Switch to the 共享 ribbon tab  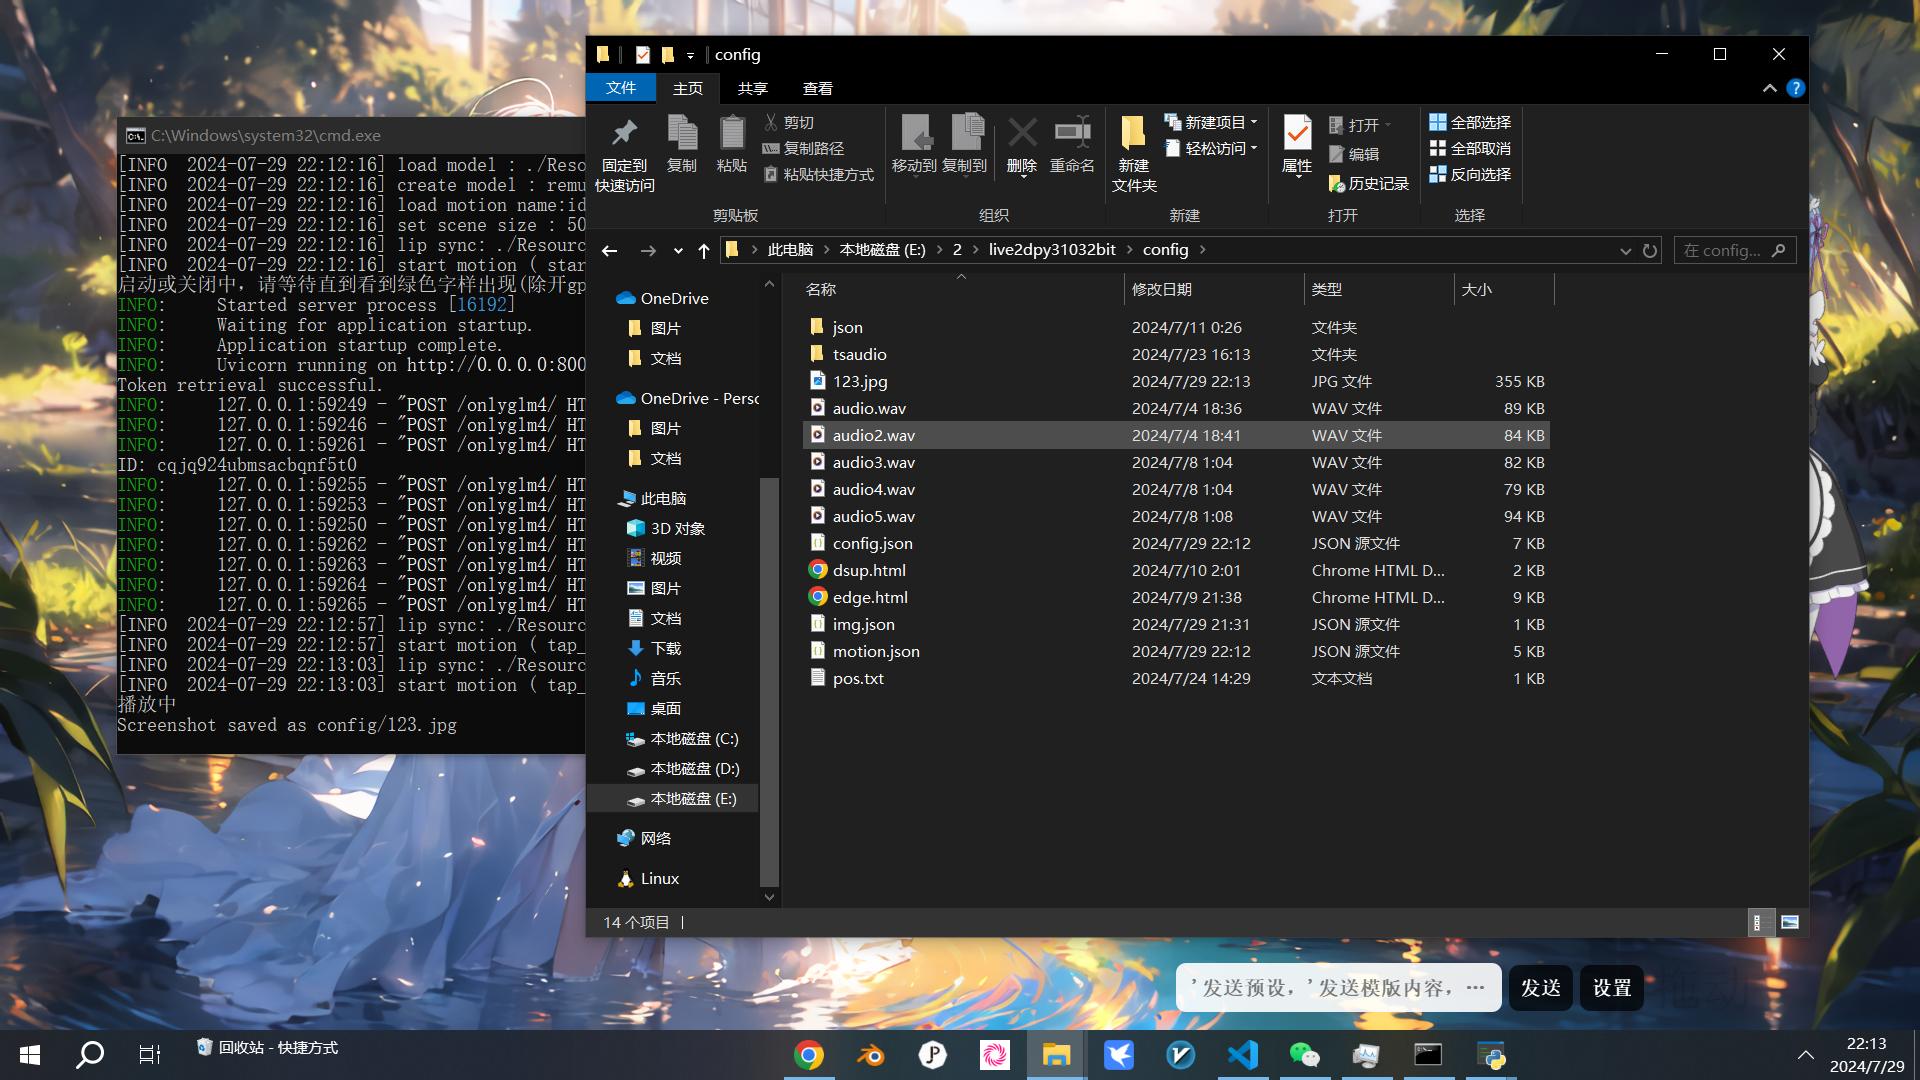point(752,88)
